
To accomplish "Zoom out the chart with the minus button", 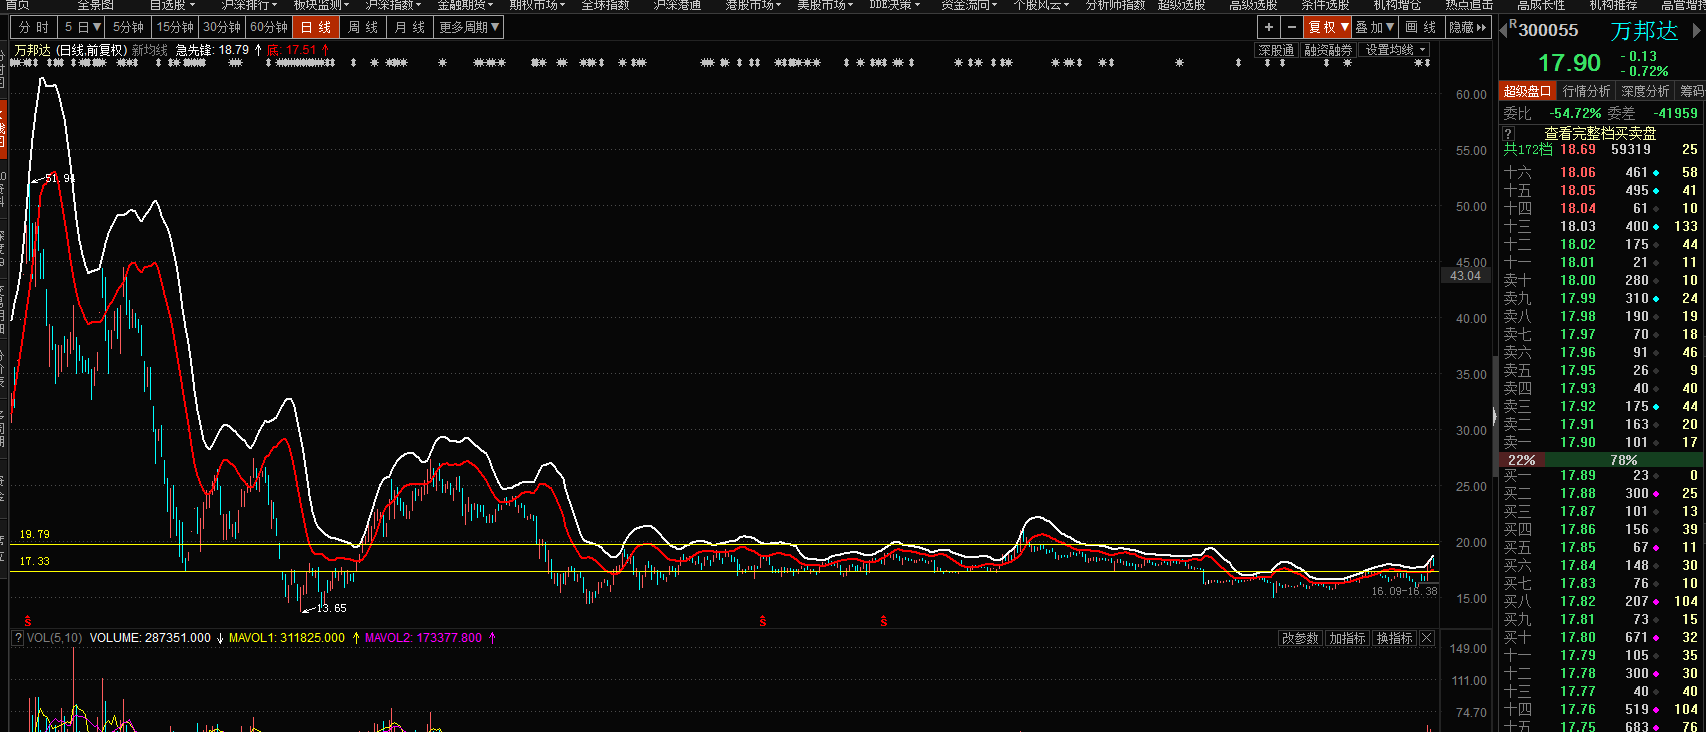I will (1291, 27).
